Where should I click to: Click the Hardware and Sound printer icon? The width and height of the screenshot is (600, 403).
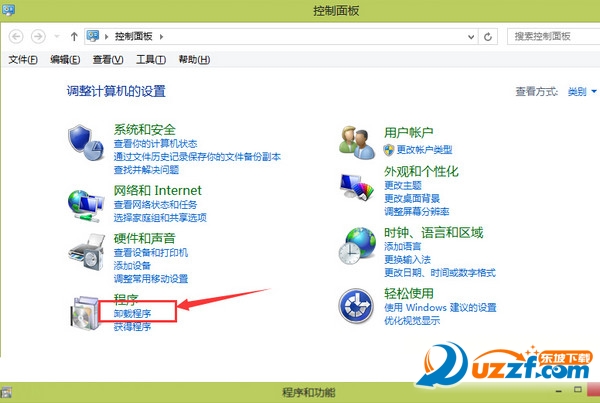tap(85, 257)
